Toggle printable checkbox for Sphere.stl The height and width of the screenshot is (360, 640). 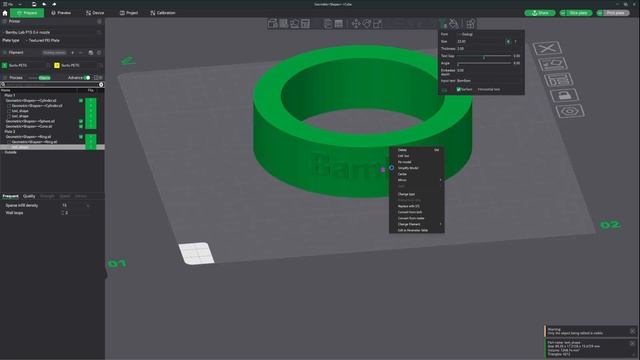(81, 121)
